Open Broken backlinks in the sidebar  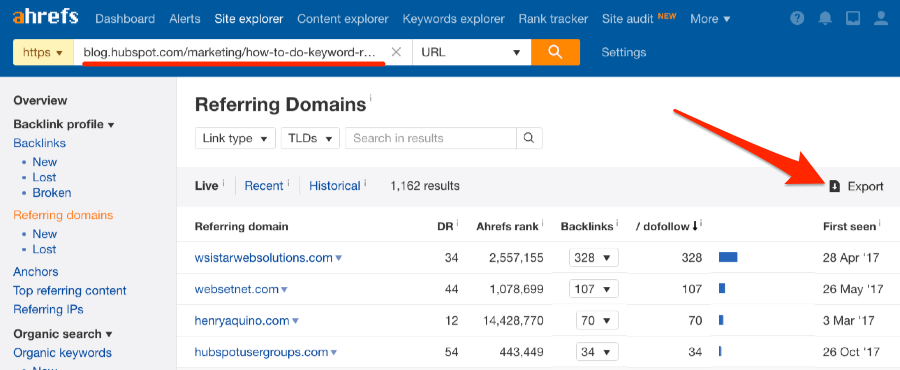pos(52,193)
